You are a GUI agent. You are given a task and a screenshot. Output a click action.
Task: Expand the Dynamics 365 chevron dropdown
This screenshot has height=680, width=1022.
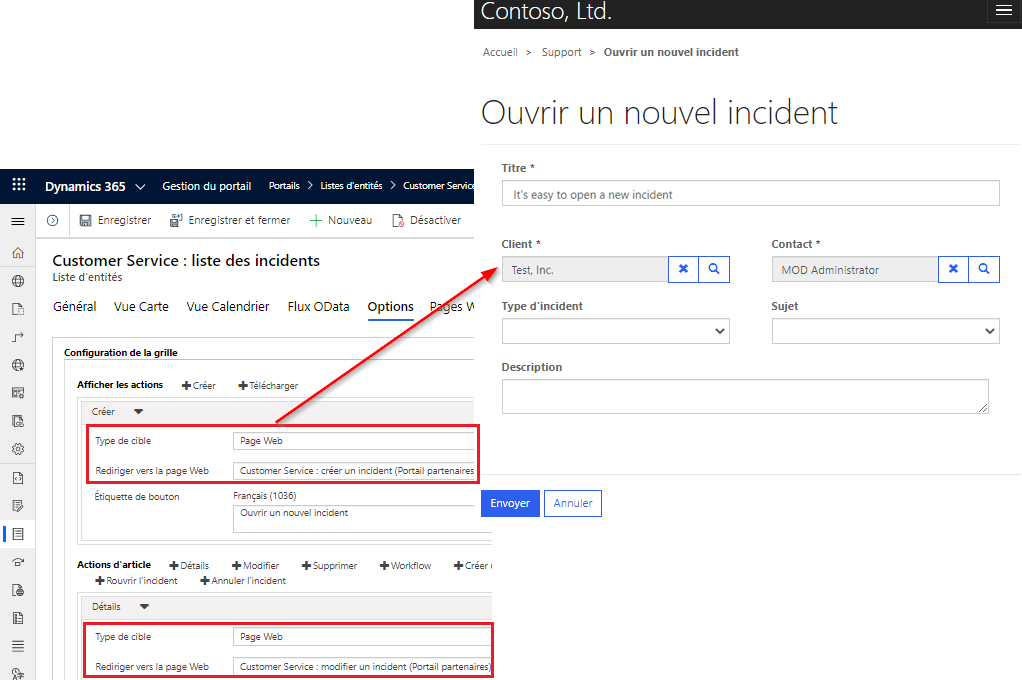(140, 186)
